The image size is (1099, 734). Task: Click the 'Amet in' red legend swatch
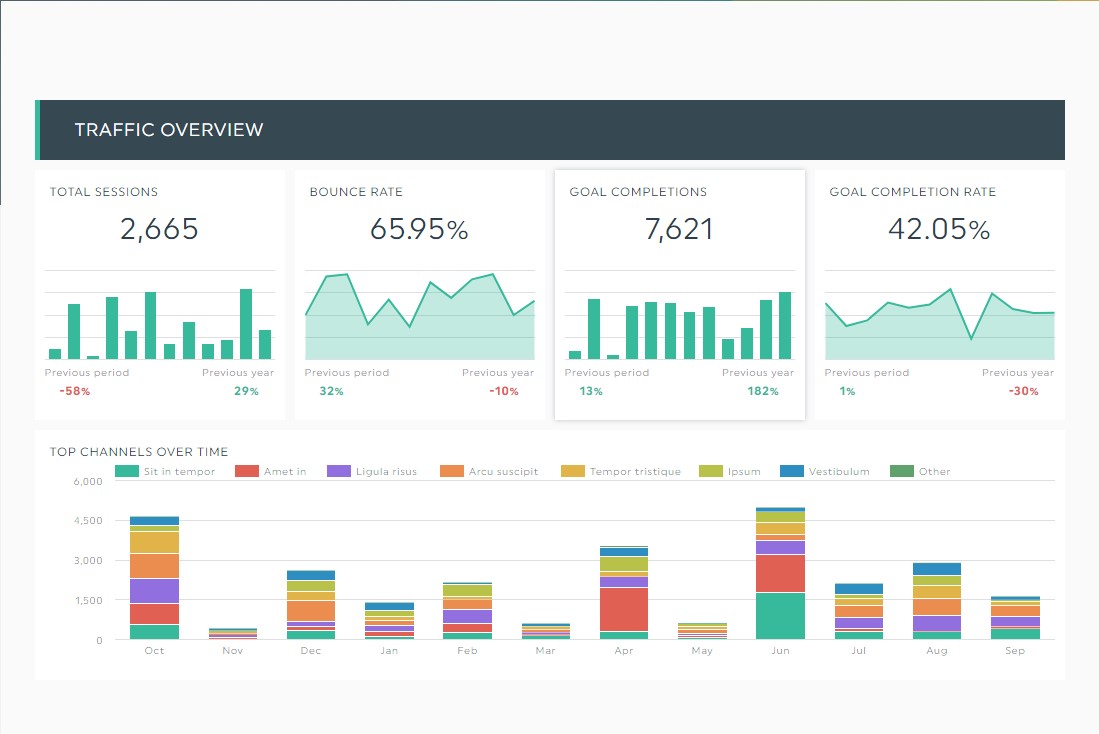[247, 472]
